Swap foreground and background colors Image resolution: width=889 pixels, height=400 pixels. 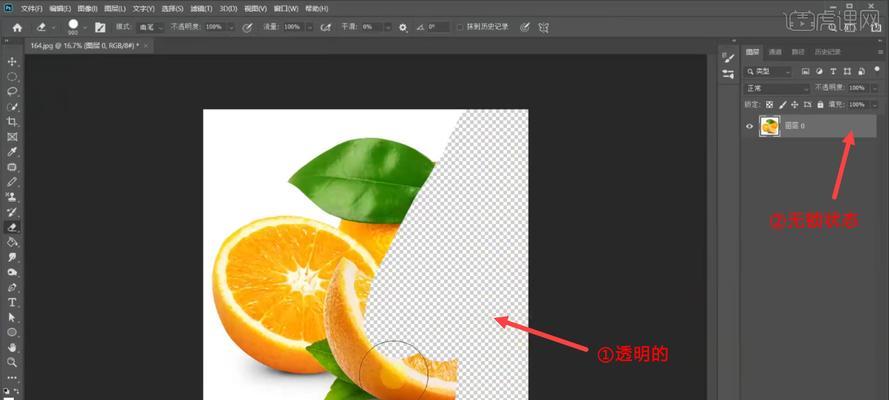tap(16, 390)
